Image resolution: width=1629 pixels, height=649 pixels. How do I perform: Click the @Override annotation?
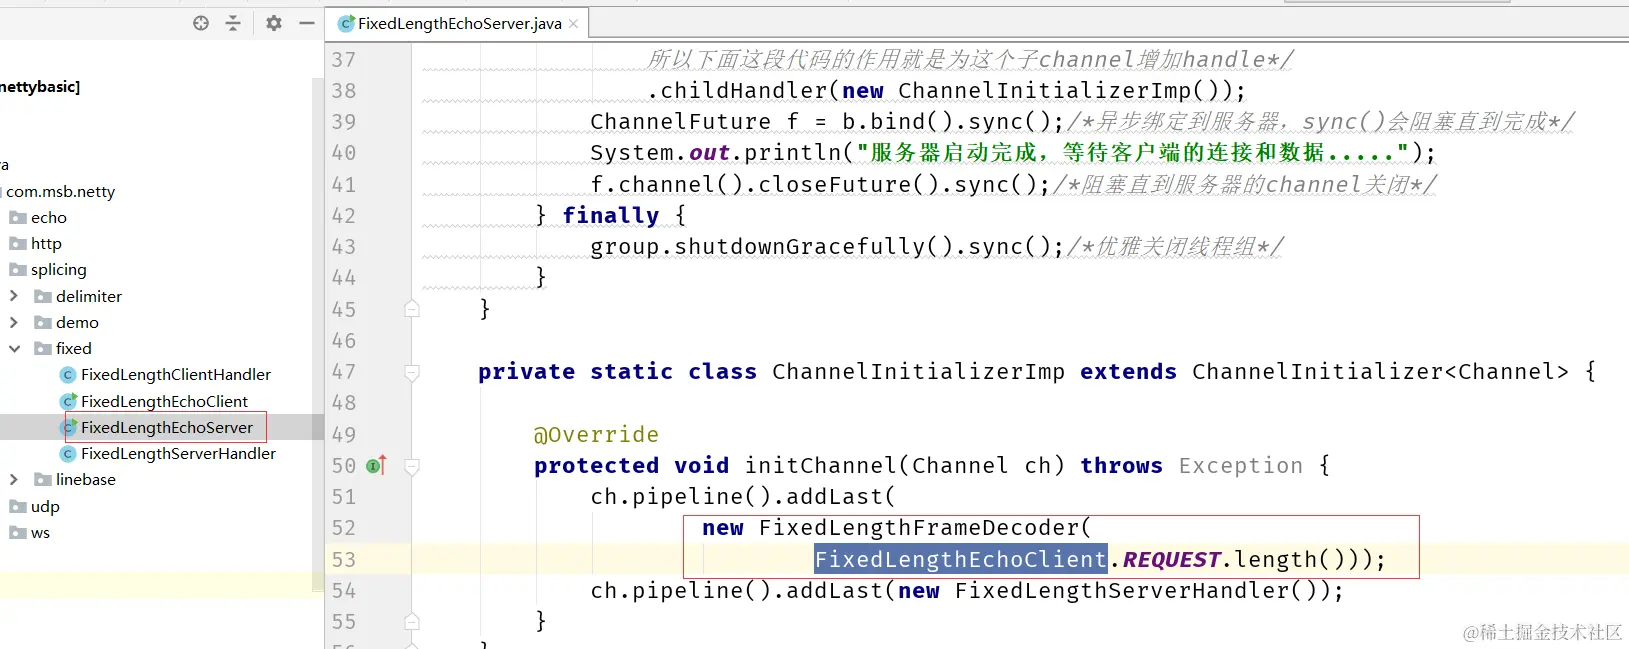click(596, 434)
